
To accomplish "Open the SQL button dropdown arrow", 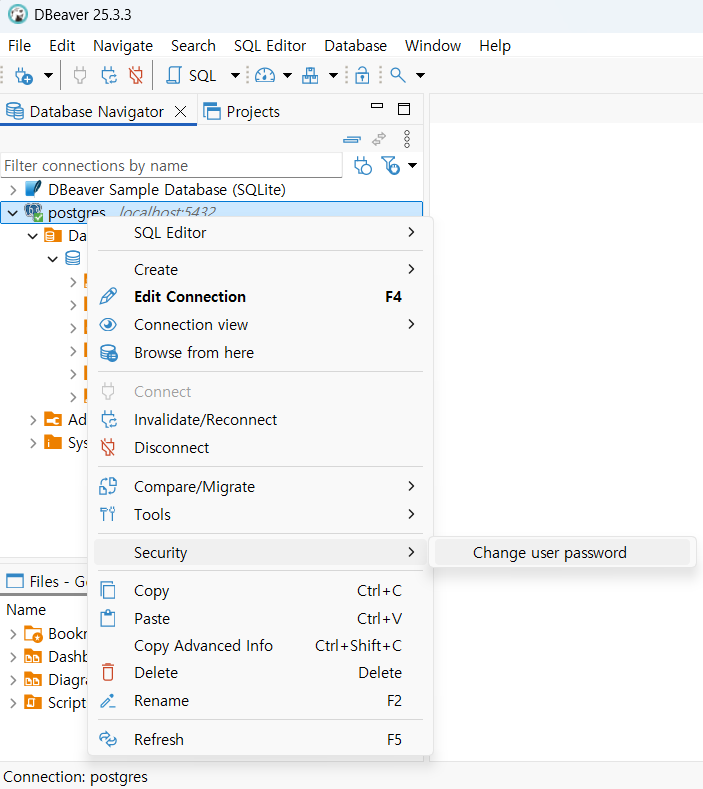I will 235,76.
